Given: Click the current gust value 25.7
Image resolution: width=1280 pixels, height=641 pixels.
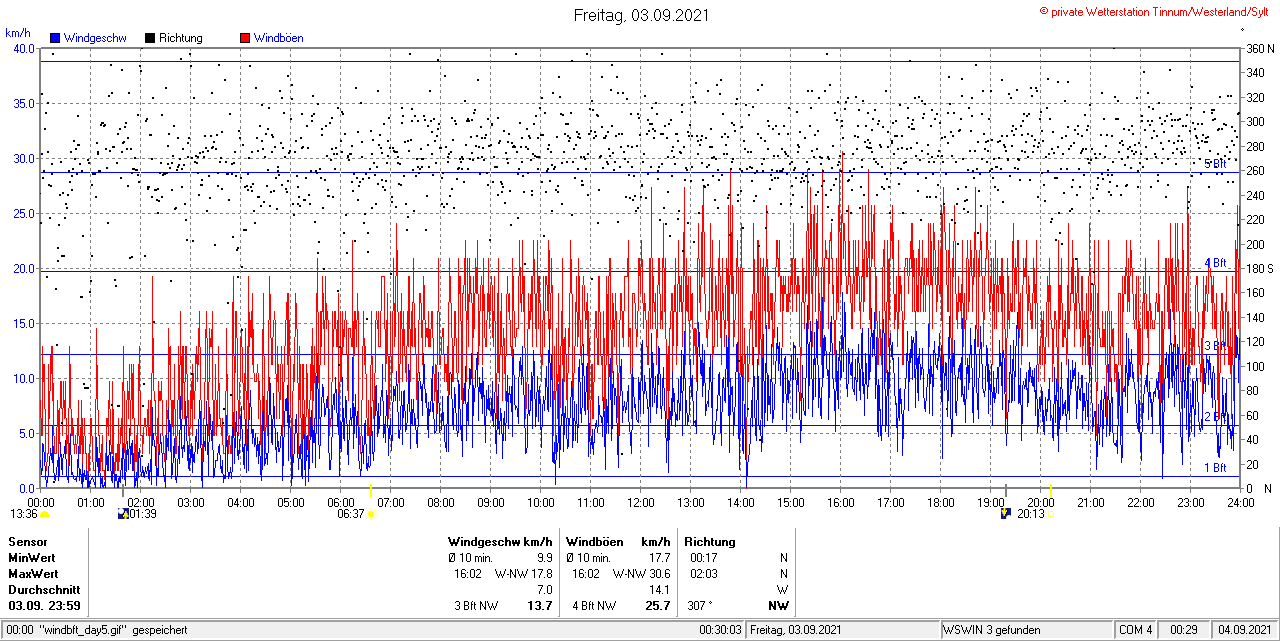Looking at the screenshot, I should (657, 606).
